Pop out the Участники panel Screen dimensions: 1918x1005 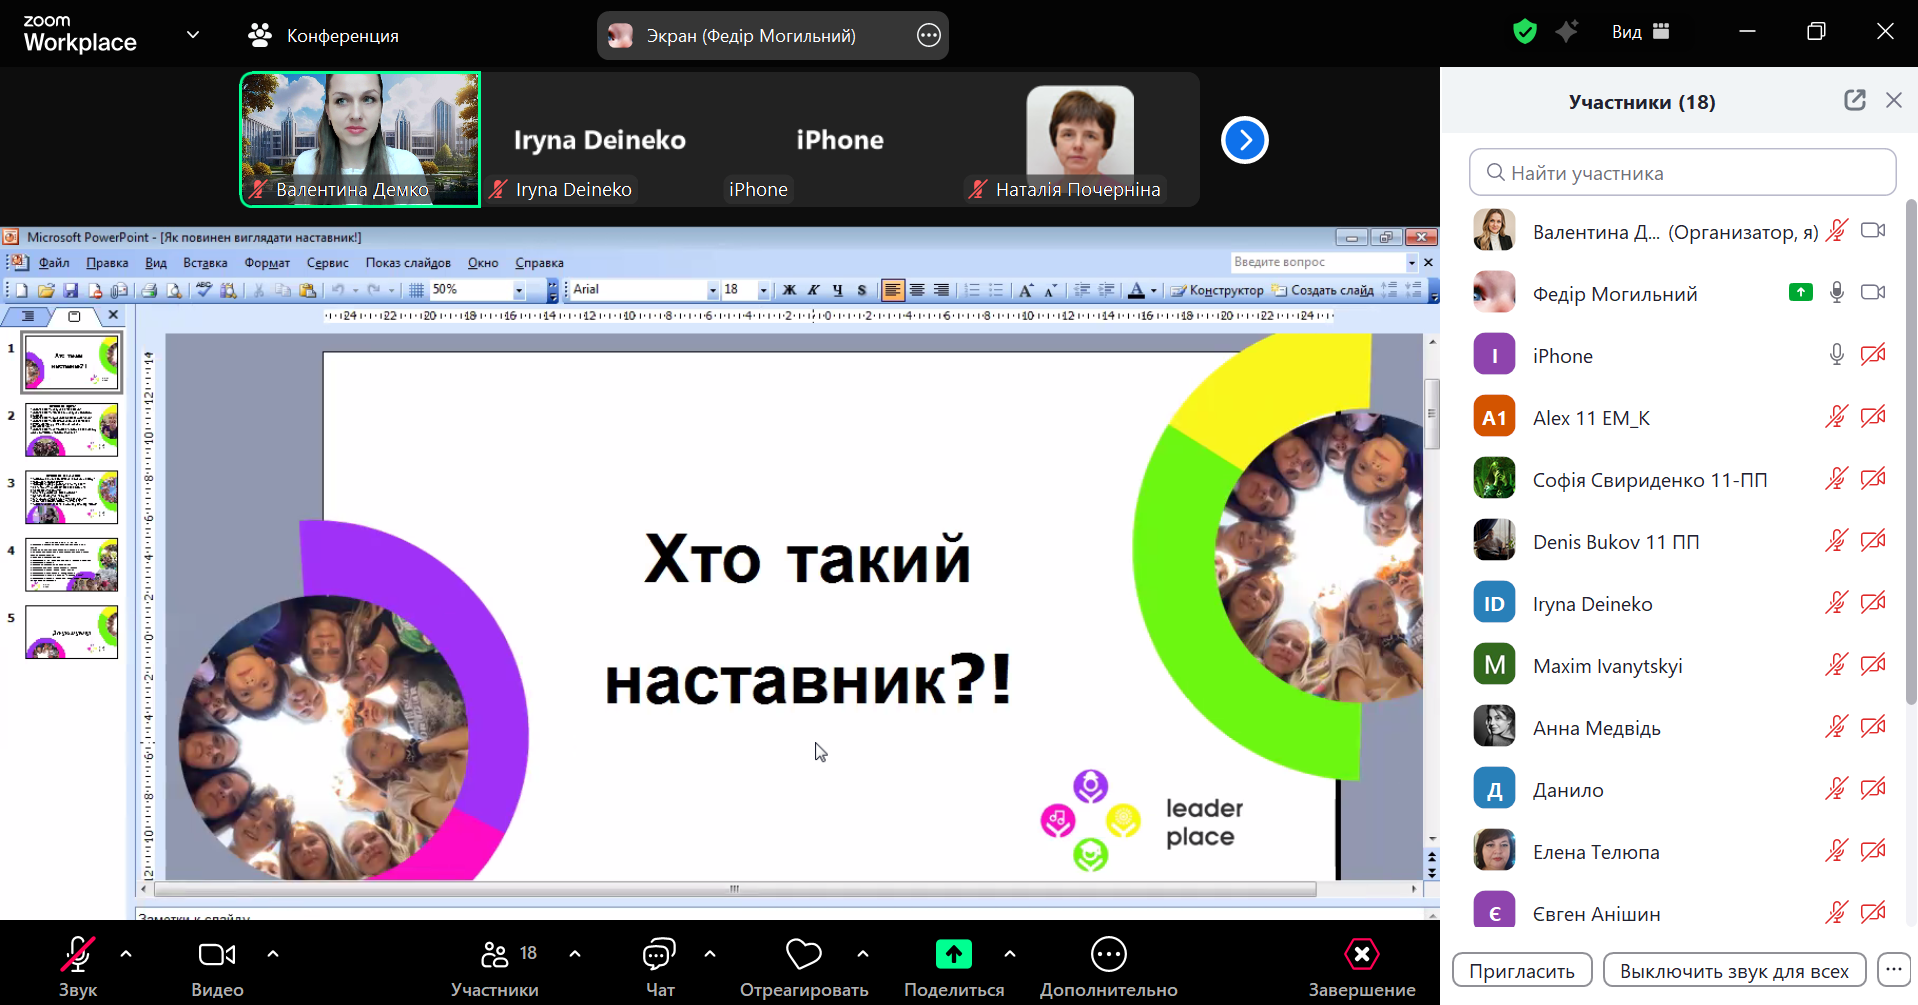click(1855, 100)
